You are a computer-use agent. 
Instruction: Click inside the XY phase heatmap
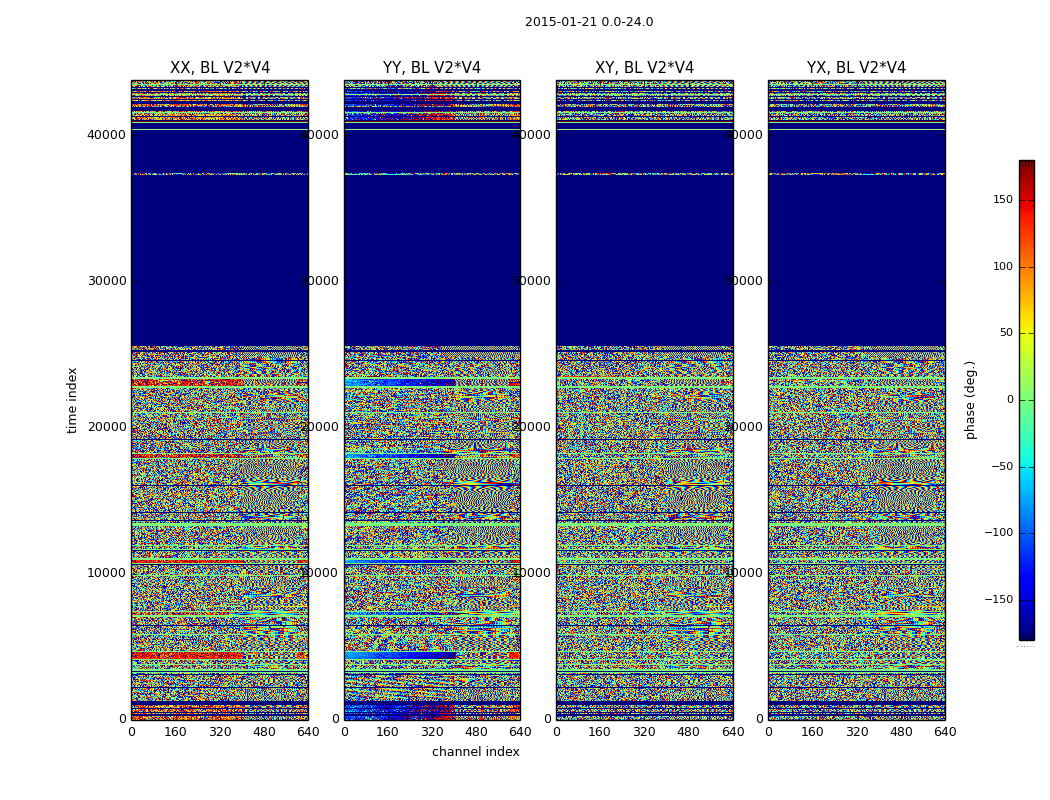coord(645,400)
